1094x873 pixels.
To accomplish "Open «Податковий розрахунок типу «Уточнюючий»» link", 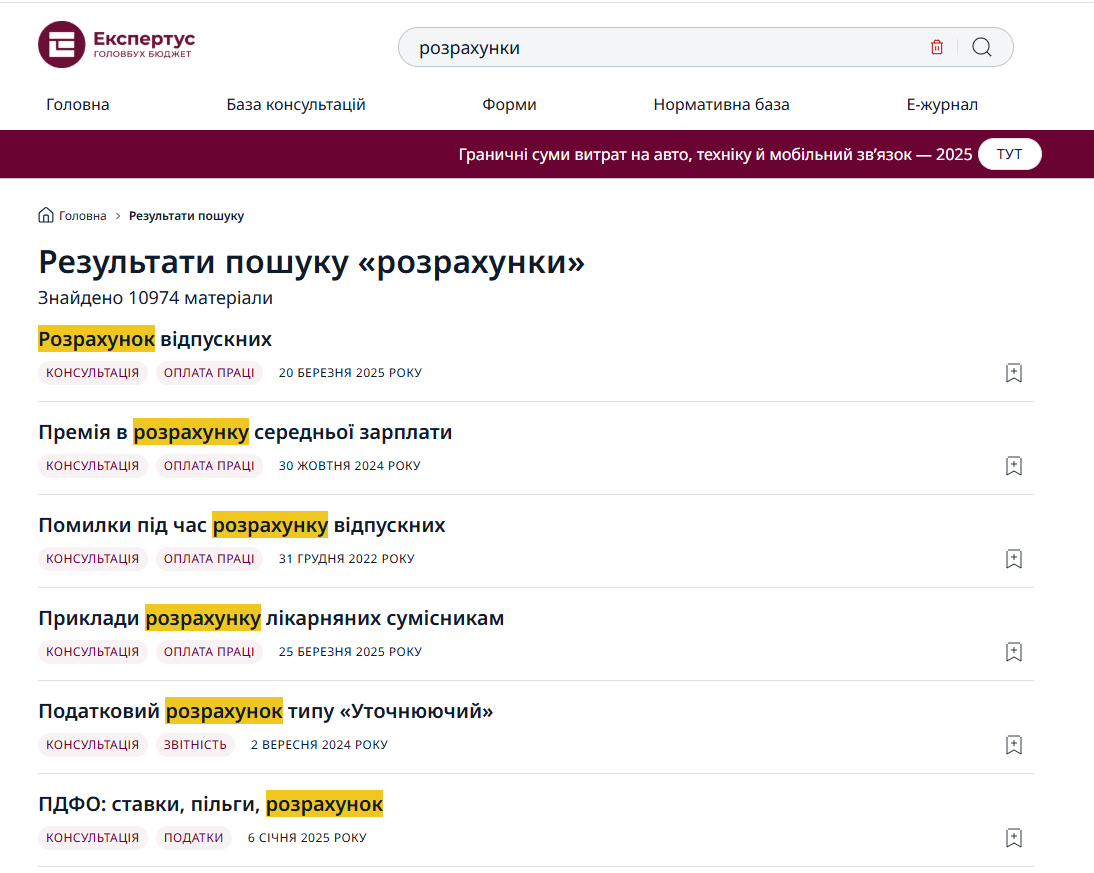I will coord(266,711).
